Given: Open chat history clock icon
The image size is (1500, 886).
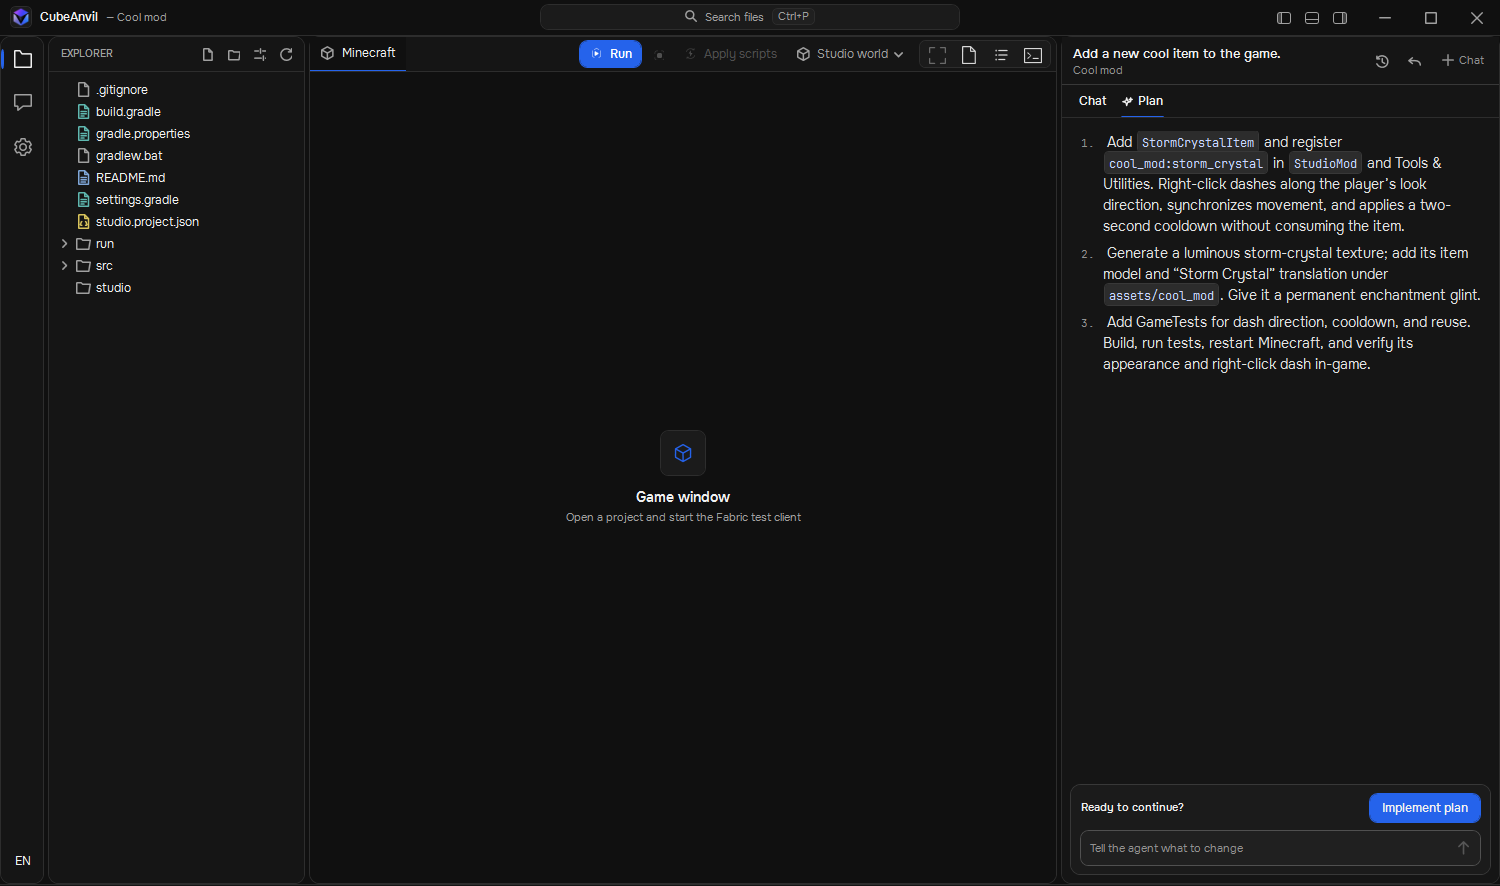Looking at the screenshot, I should 1382,61.
